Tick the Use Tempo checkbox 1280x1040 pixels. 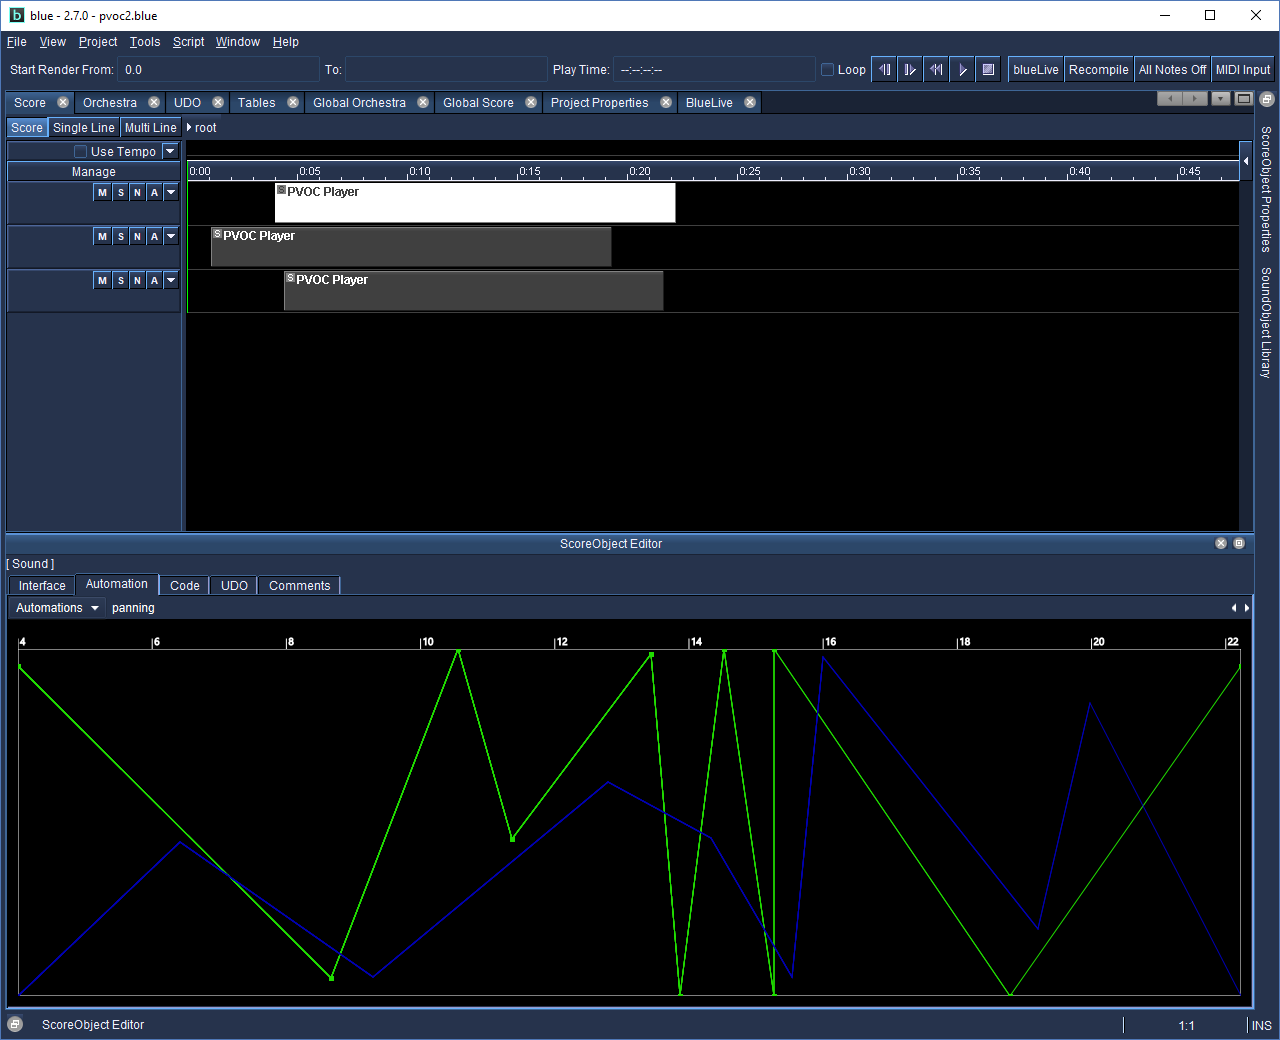click(81, 152)
